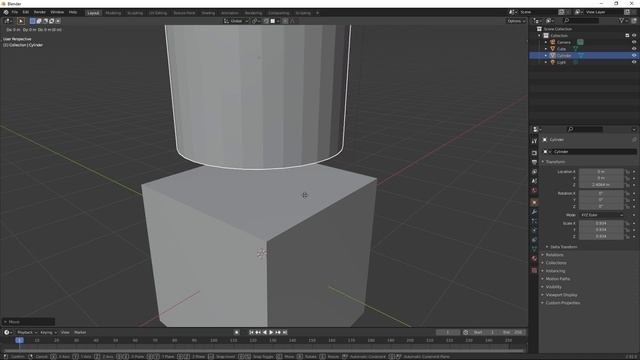Viewport: 640px width, 360px height.
Task: Play the animation in the timeline
Action: [x=271, y=333]
